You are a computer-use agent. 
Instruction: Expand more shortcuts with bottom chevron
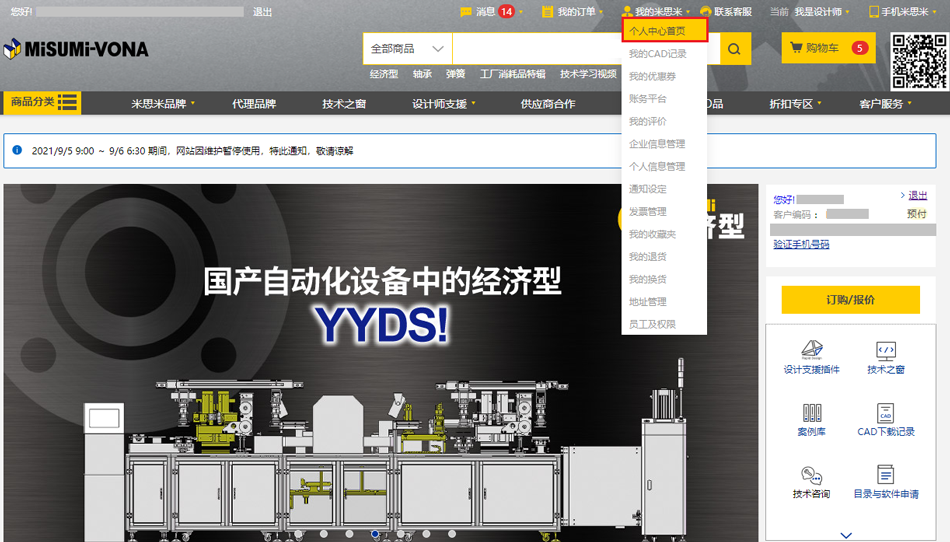point(846,535)
